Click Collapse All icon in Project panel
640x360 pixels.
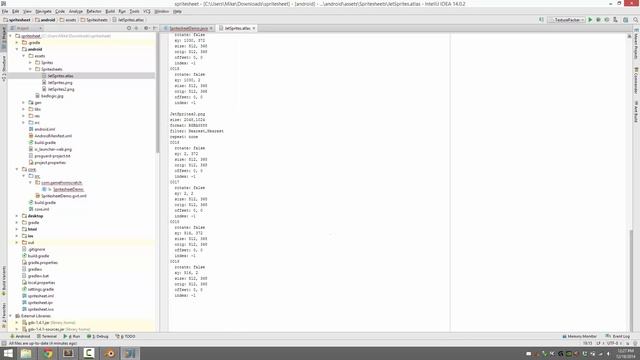click(x=136, y=28)
